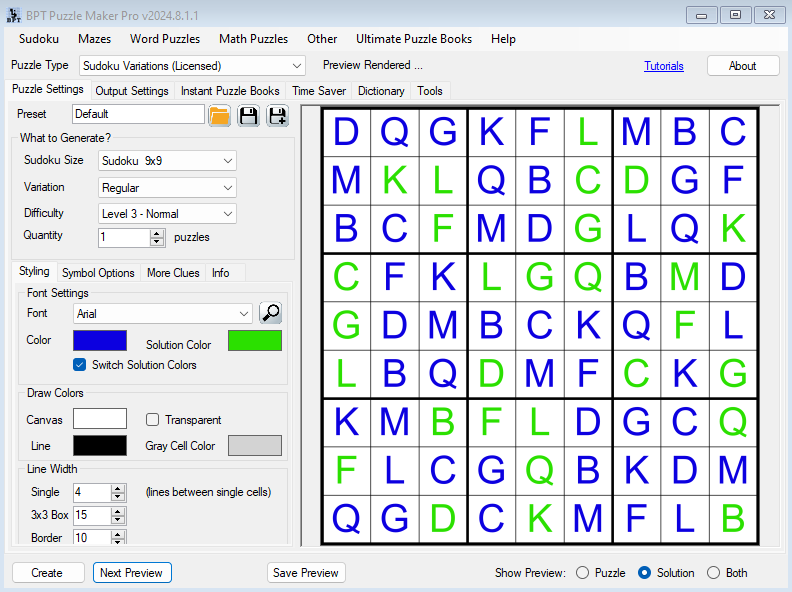This screenshot has height=592, width=792.
Task: Open the Difficulty dropdown
Action: (x=228, y=214)
